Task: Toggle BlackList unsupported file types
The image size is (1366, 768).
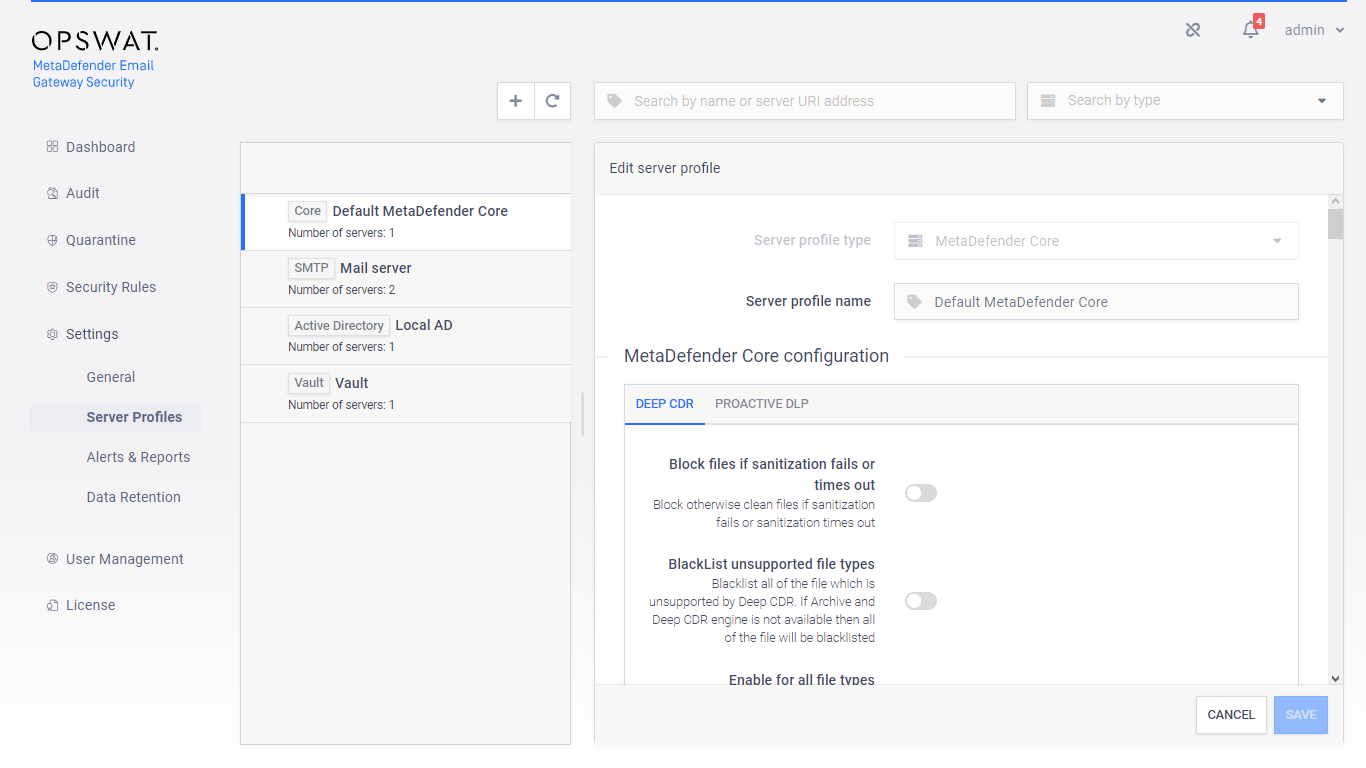Action: click(921, 601)
